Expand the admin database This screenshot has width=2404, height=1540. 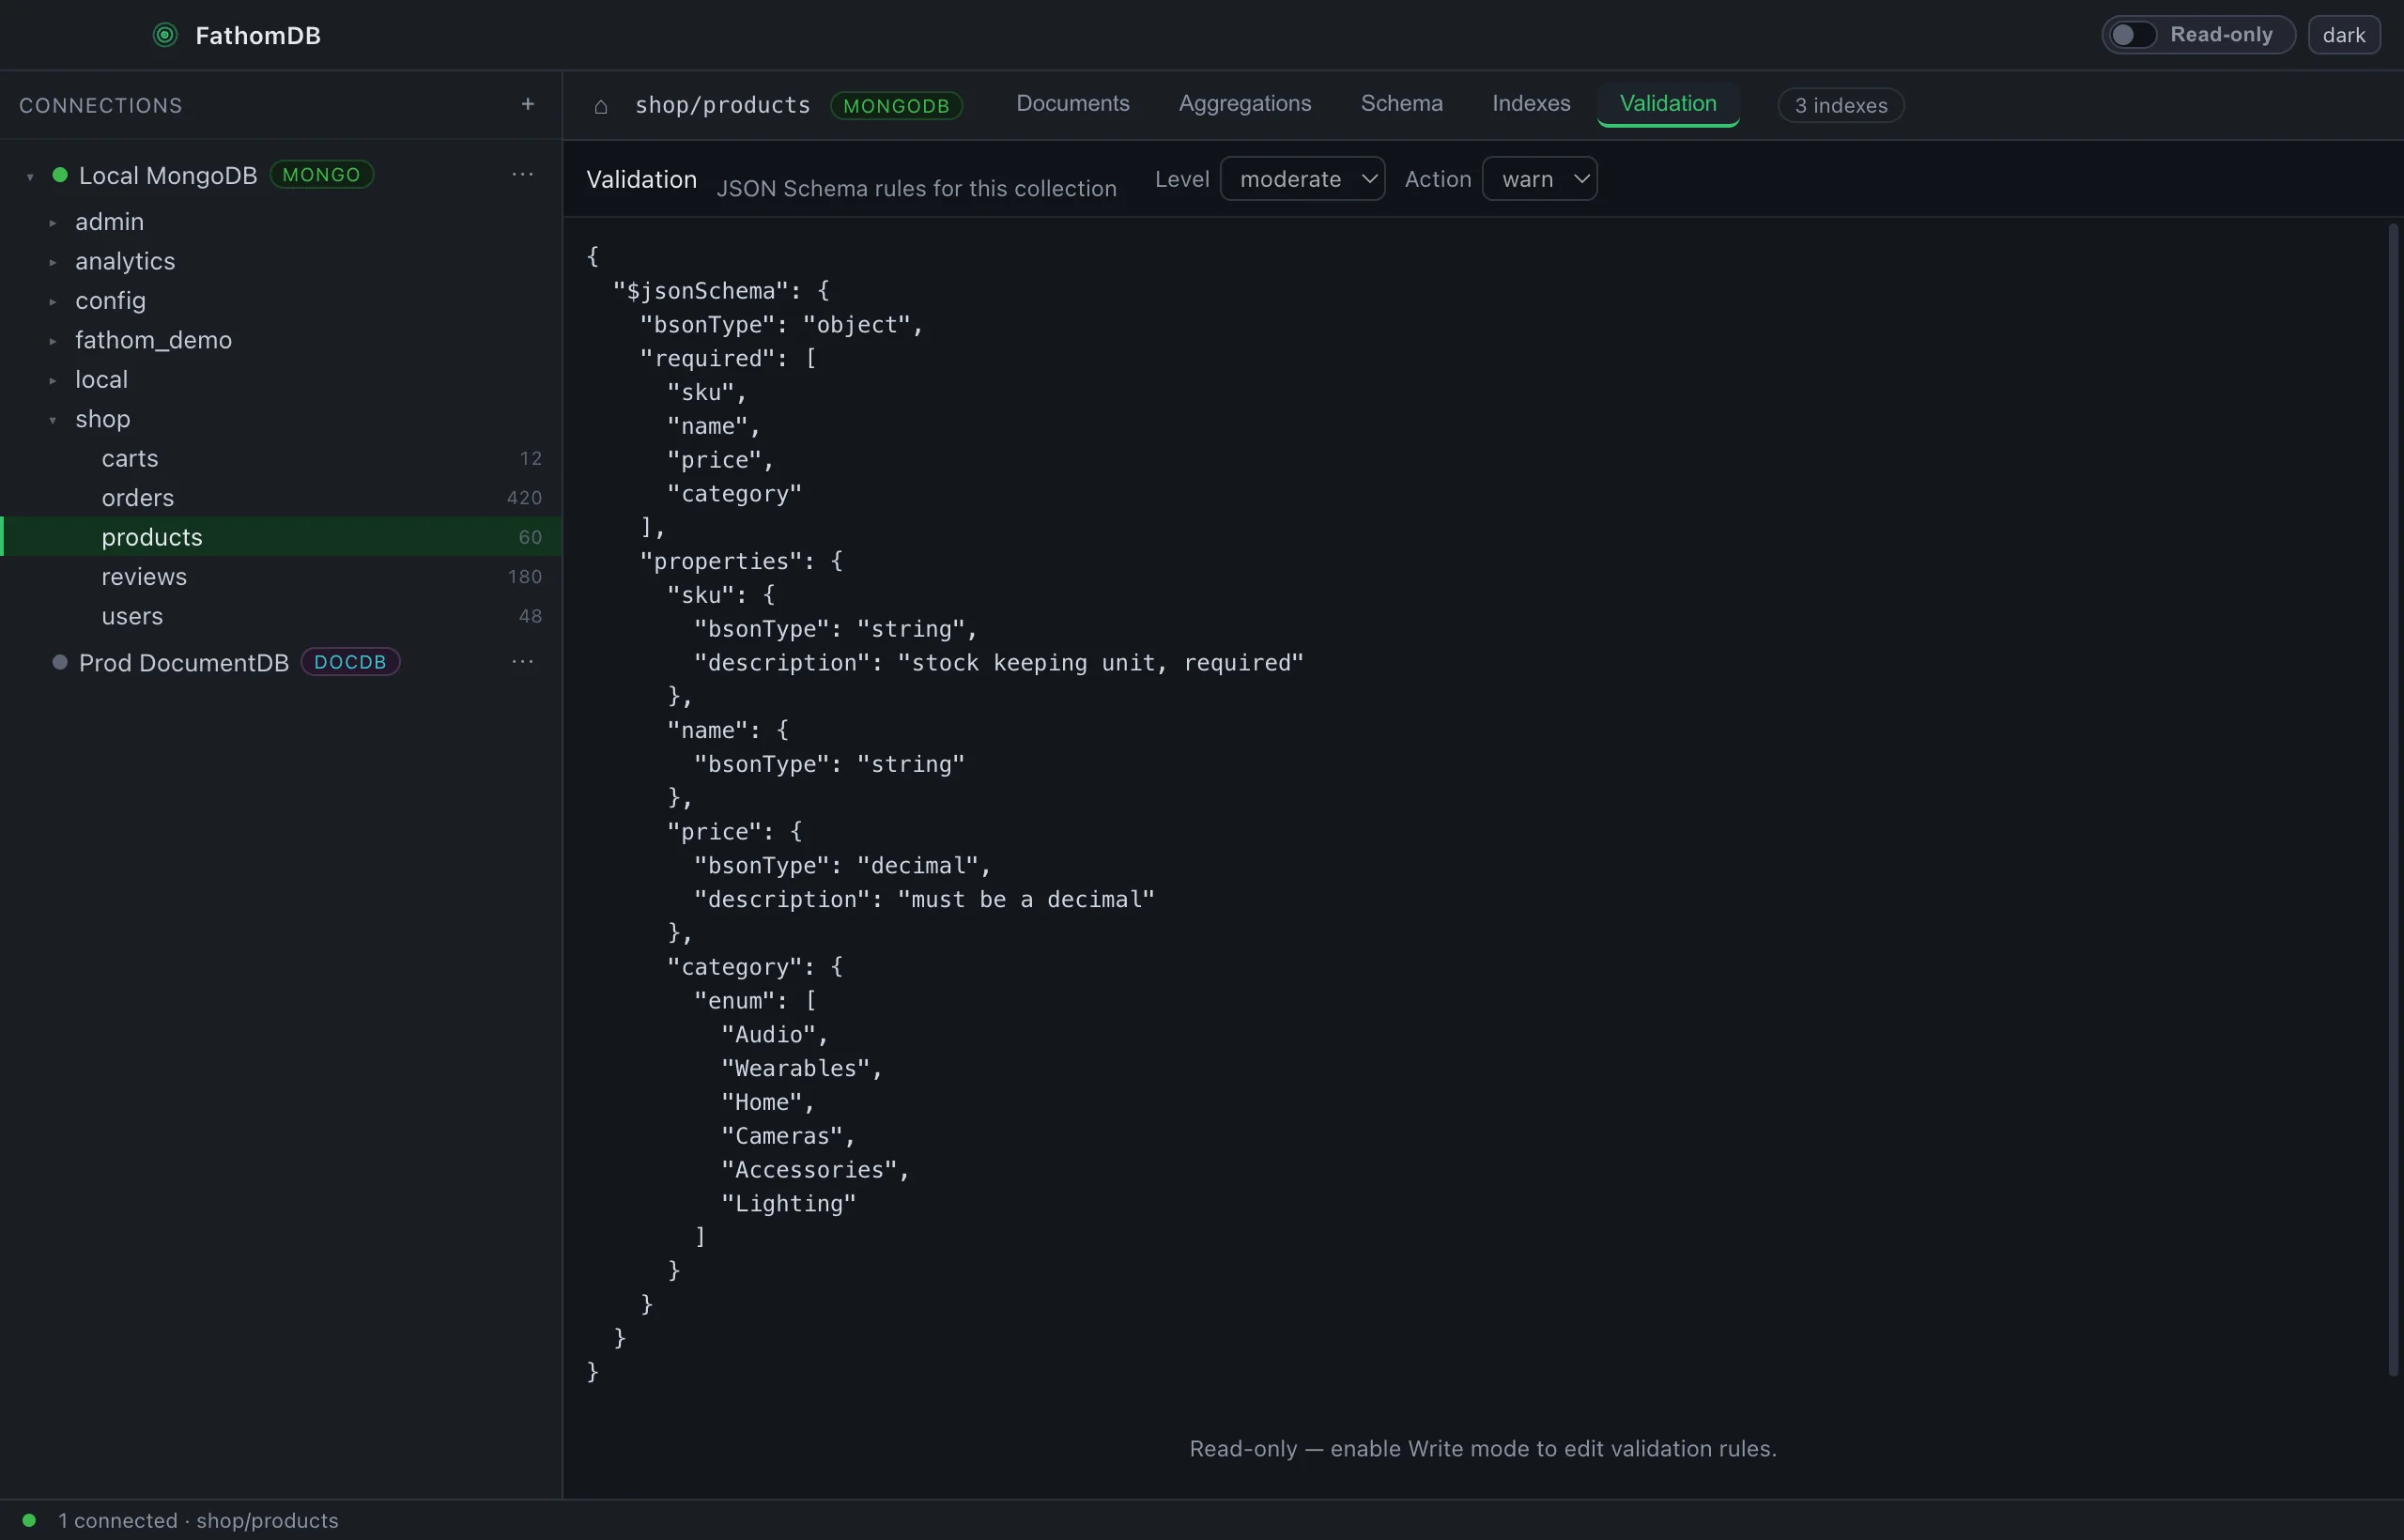coord(53,223)
